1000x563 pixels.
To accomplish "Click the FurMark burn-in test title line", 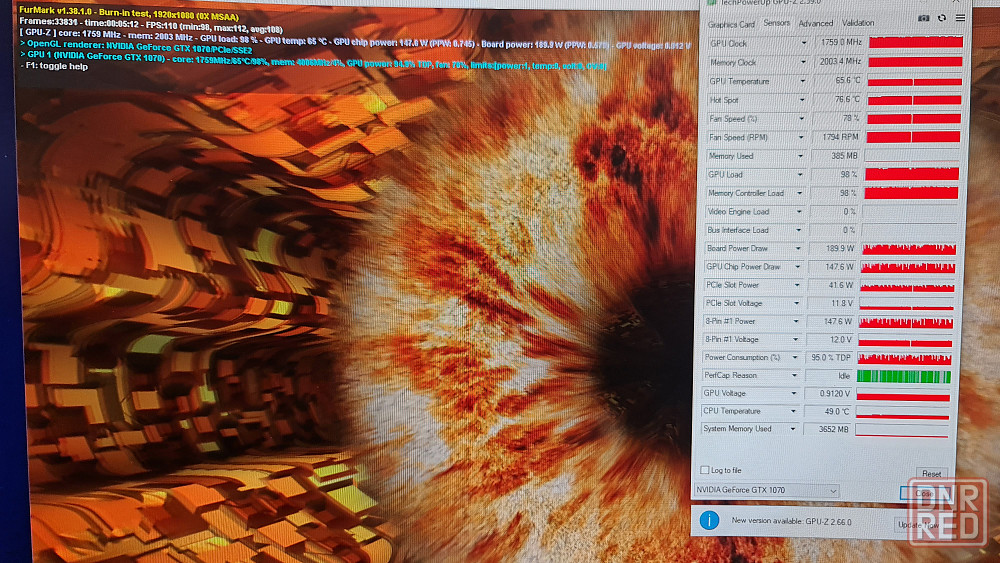I will (129, 13).
